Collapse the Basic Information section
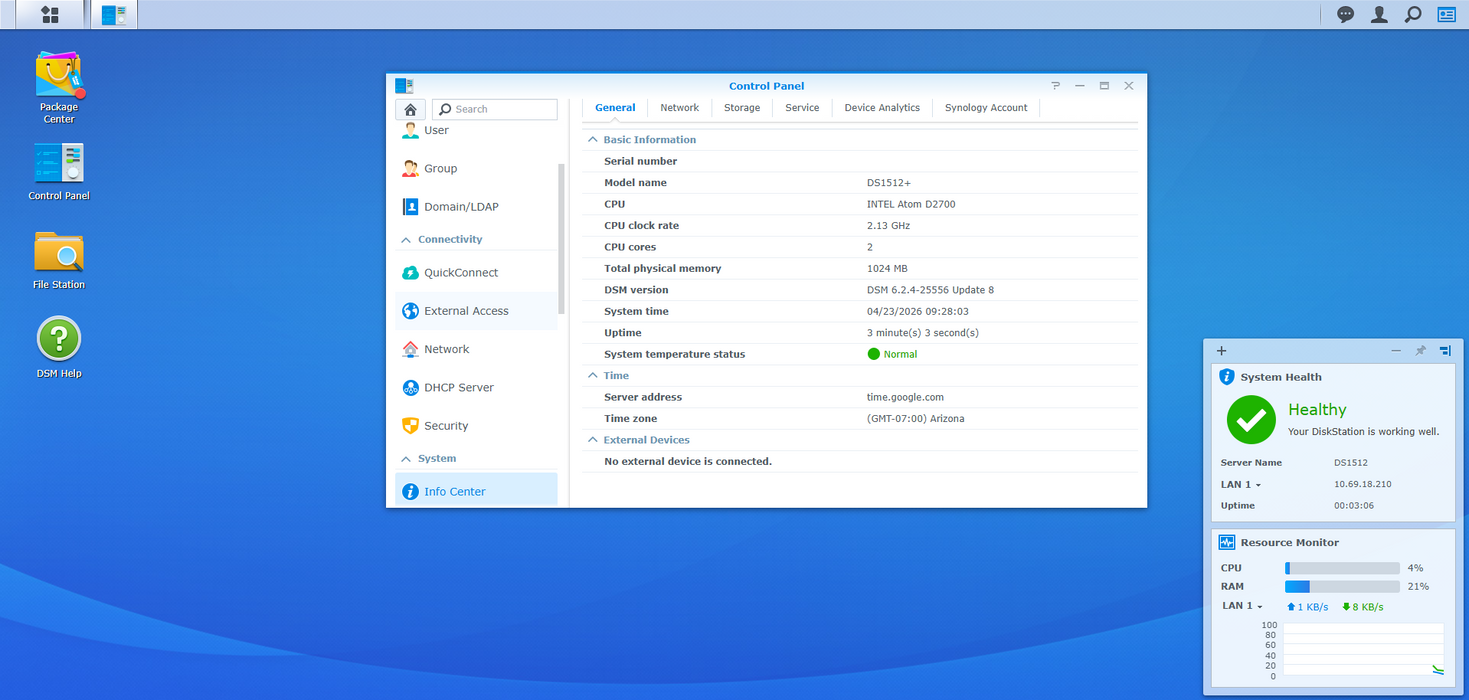 593,140
